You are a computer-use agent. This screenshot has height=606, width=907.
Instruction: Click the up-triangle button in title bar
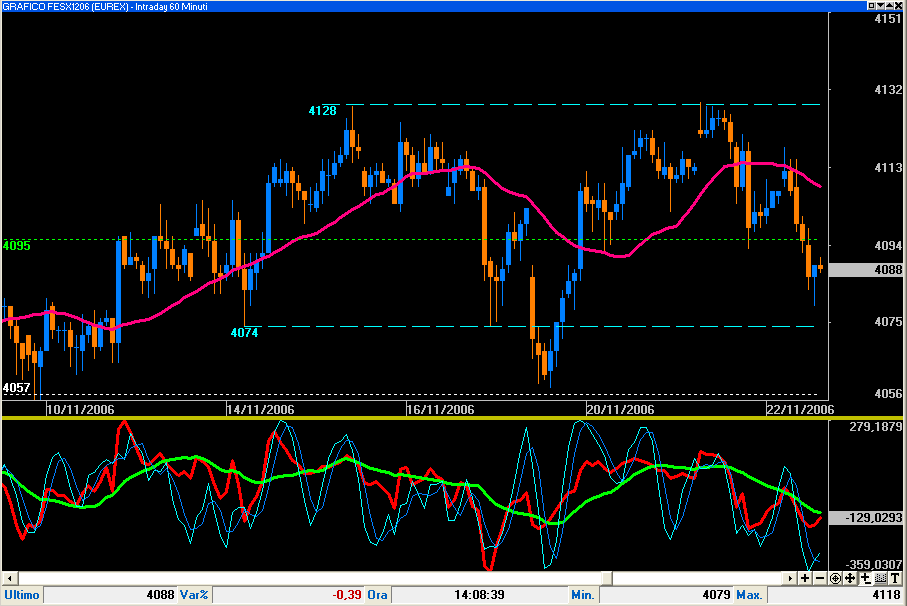pyautogui.click(x=890, y=6)
